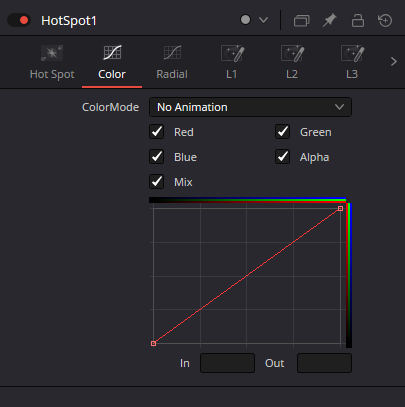Click the In value field
The height and width of the screenshot is (407, 405).
(x=227, y=363)
